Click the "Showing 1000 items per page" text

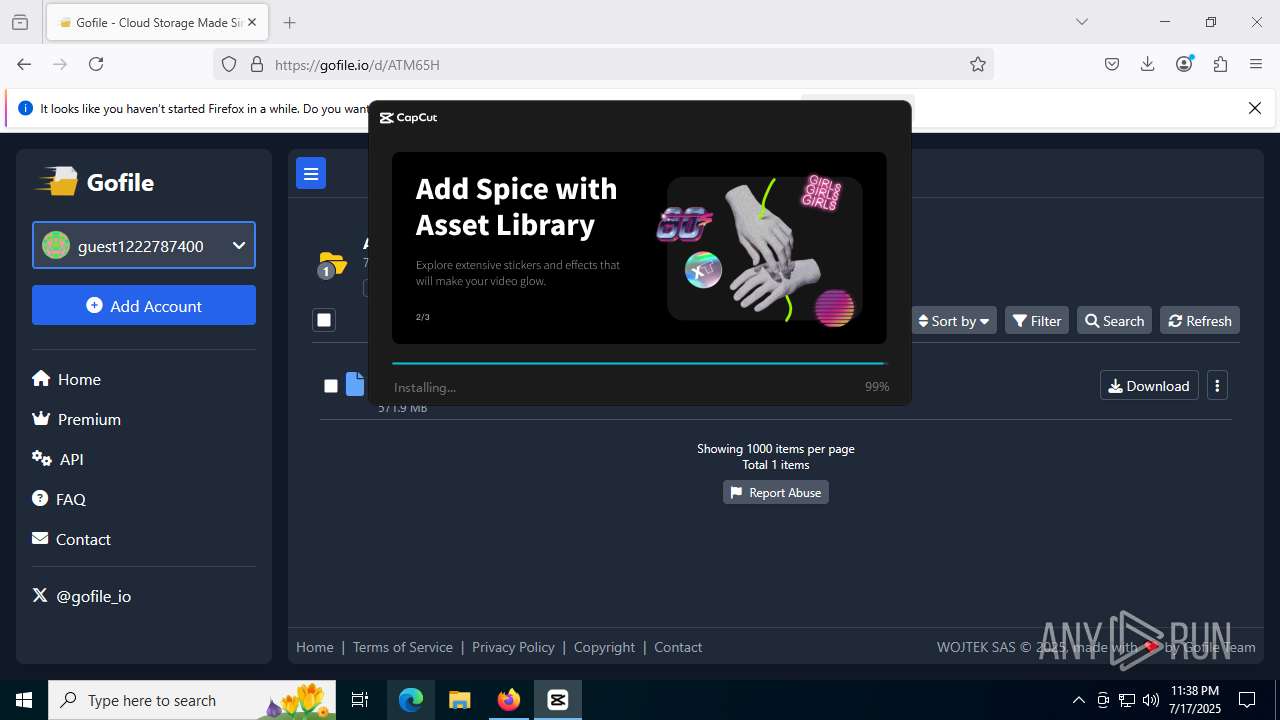pyautogui.click(x=776, y=449)
